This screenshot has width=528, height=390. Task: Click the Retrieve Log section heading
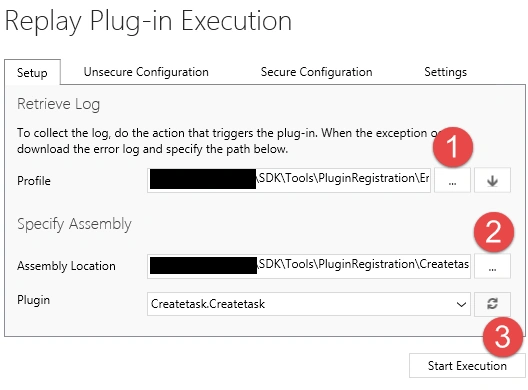(59, 104)
